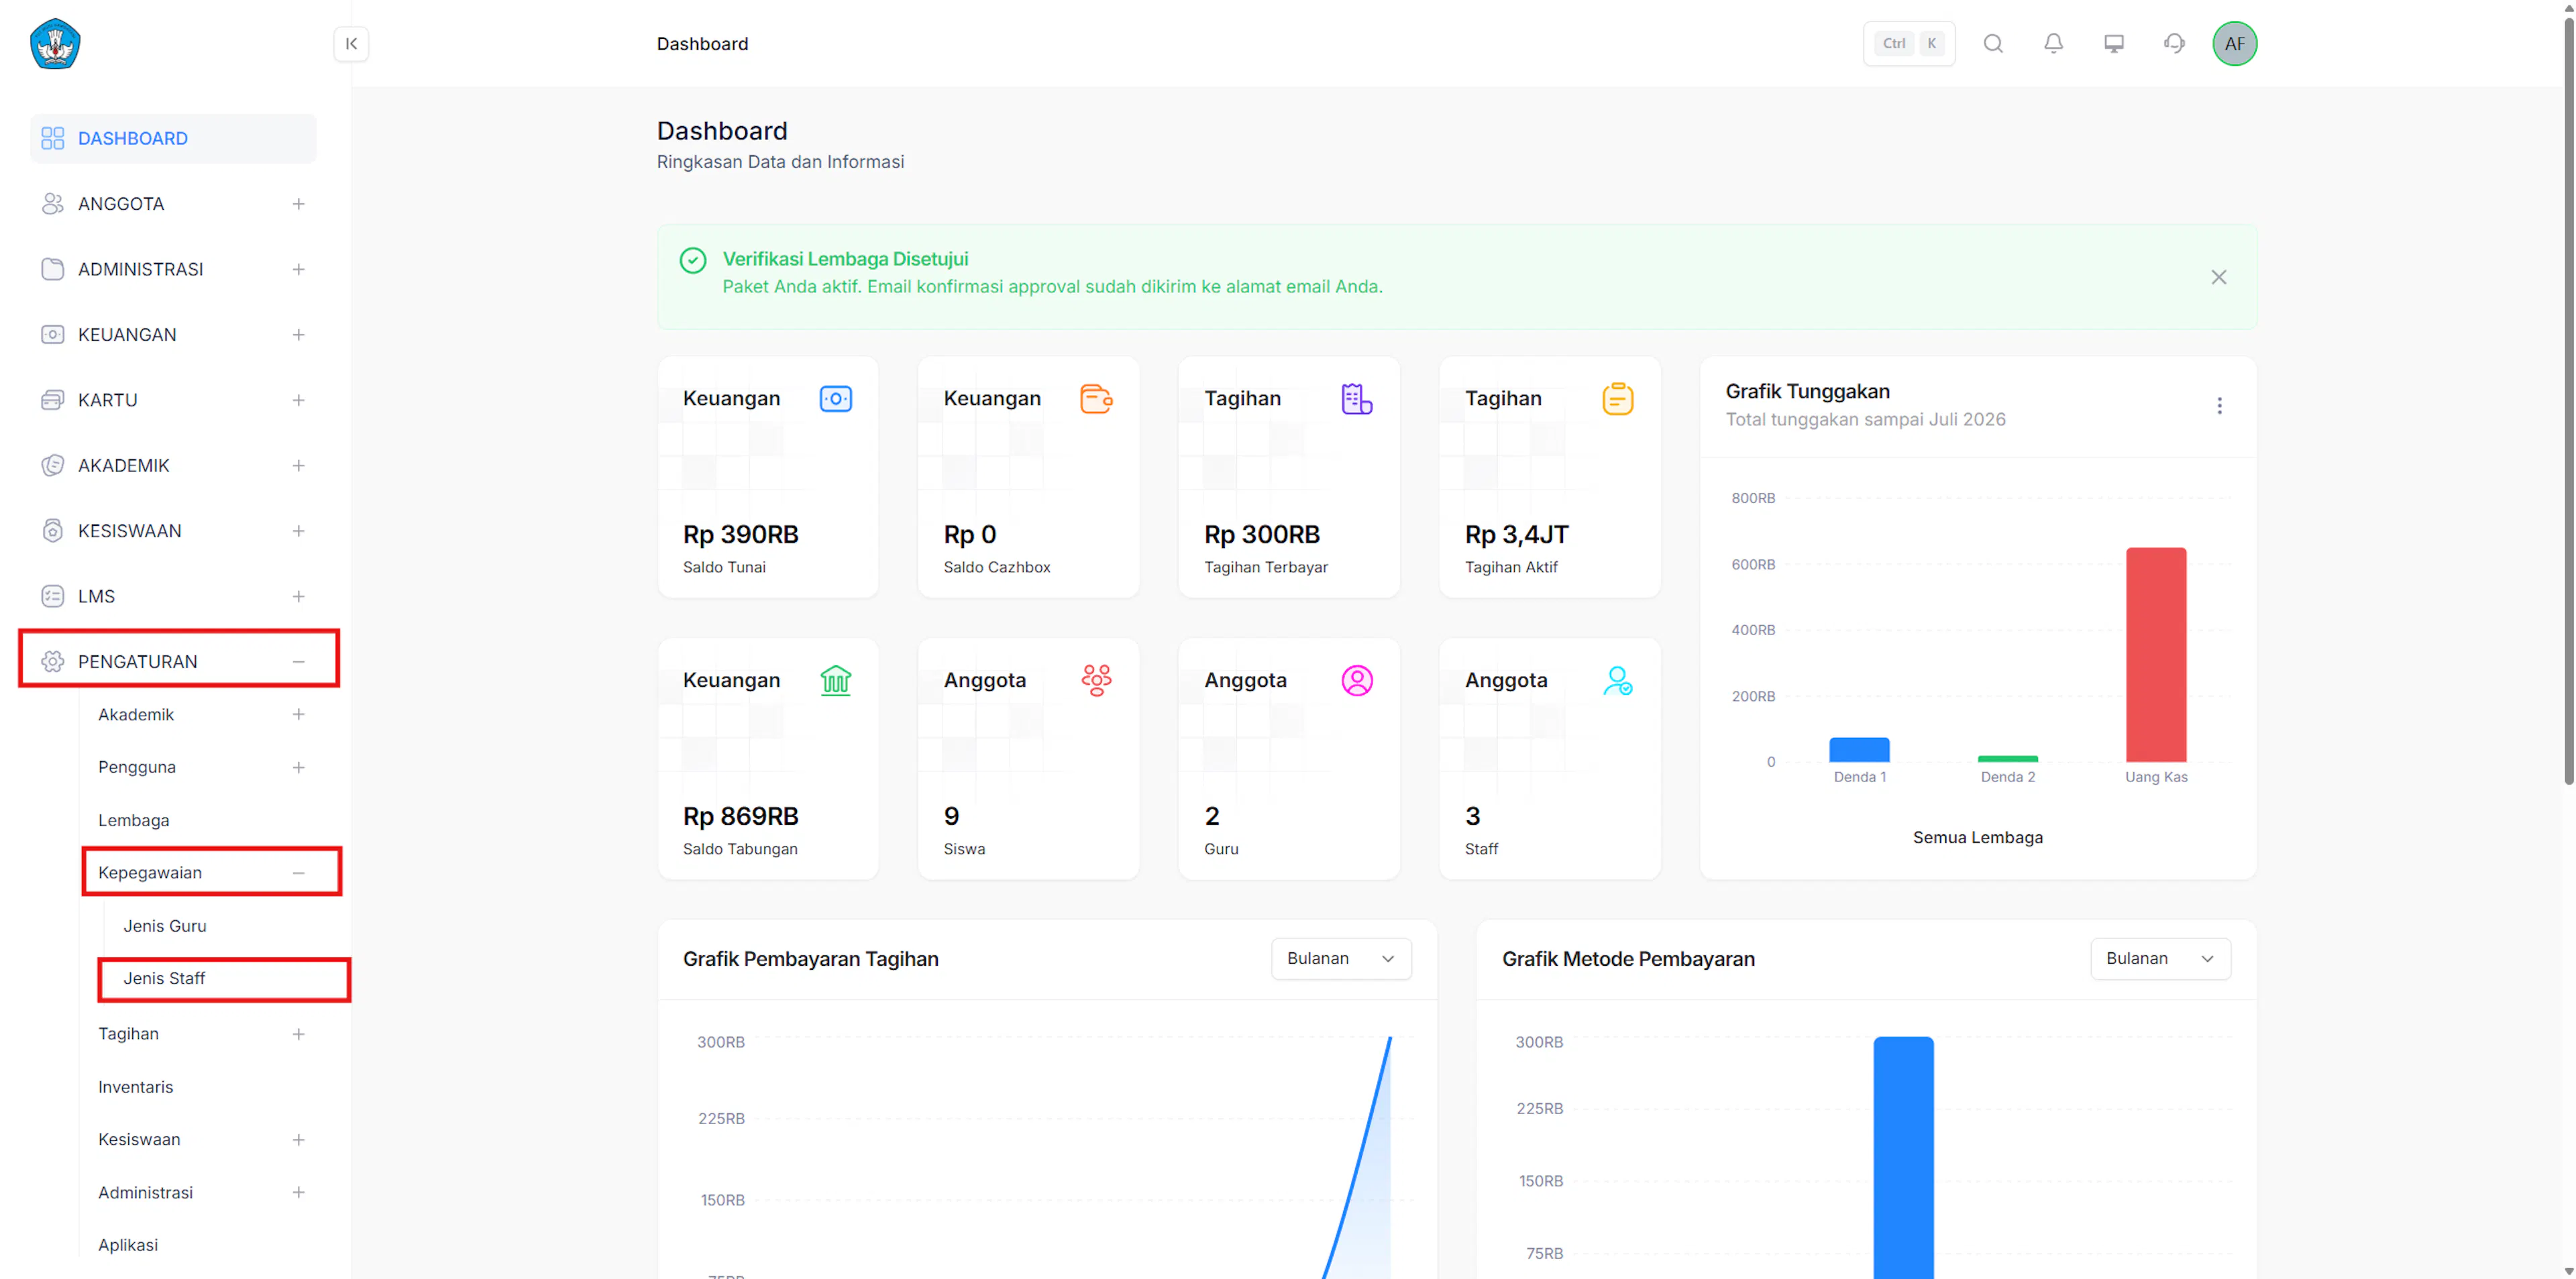Click the green check icon in the alert

(x=693, y=261)
